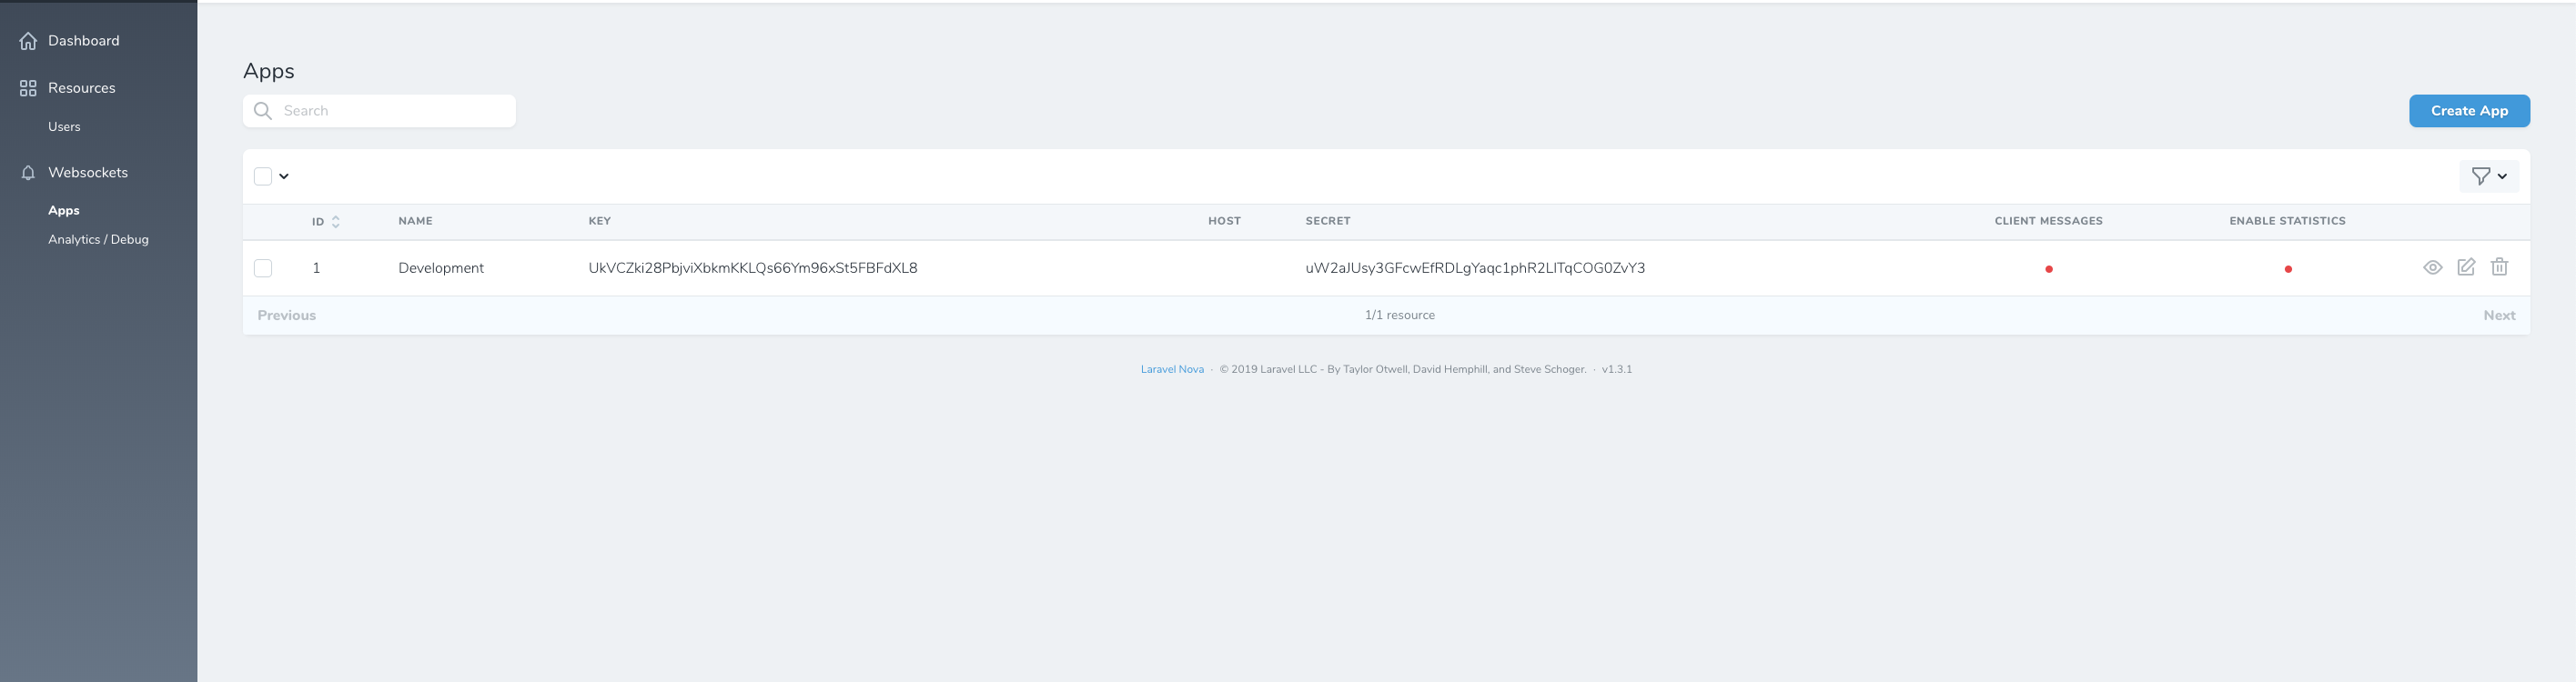Go to Analytics / Debug page
Image resolution: width=2576 pixels, height=682 pixels.
click(x=98, y=240)
